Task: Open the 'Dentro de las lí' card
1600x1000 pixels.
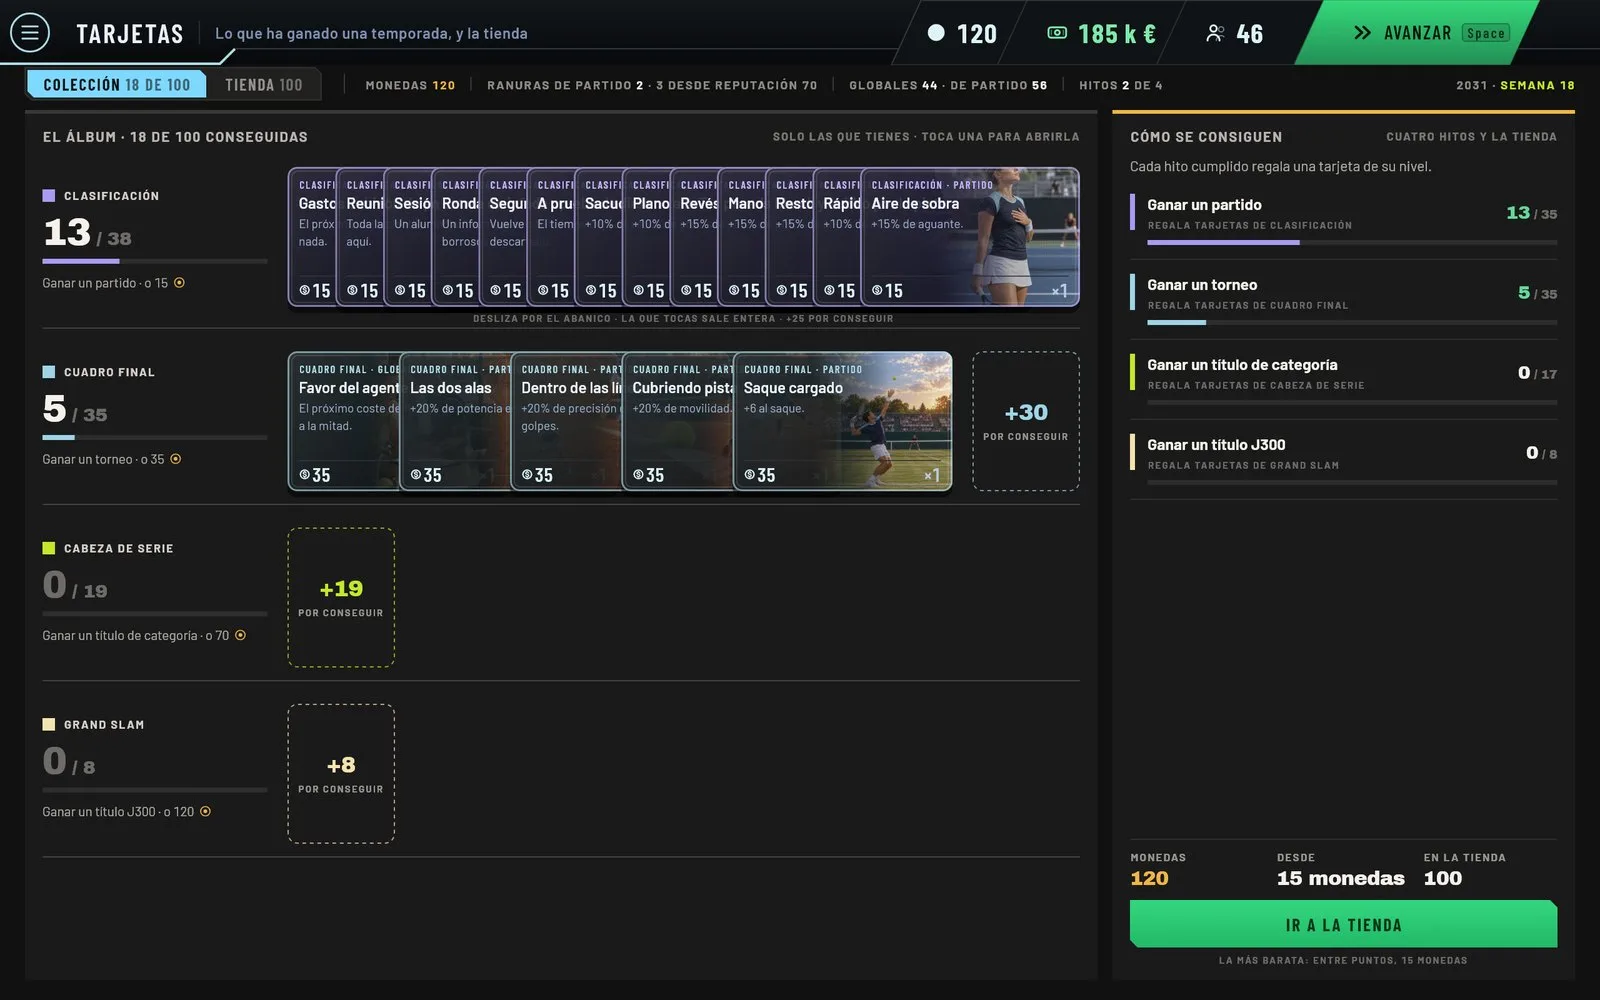Action: 566,421
